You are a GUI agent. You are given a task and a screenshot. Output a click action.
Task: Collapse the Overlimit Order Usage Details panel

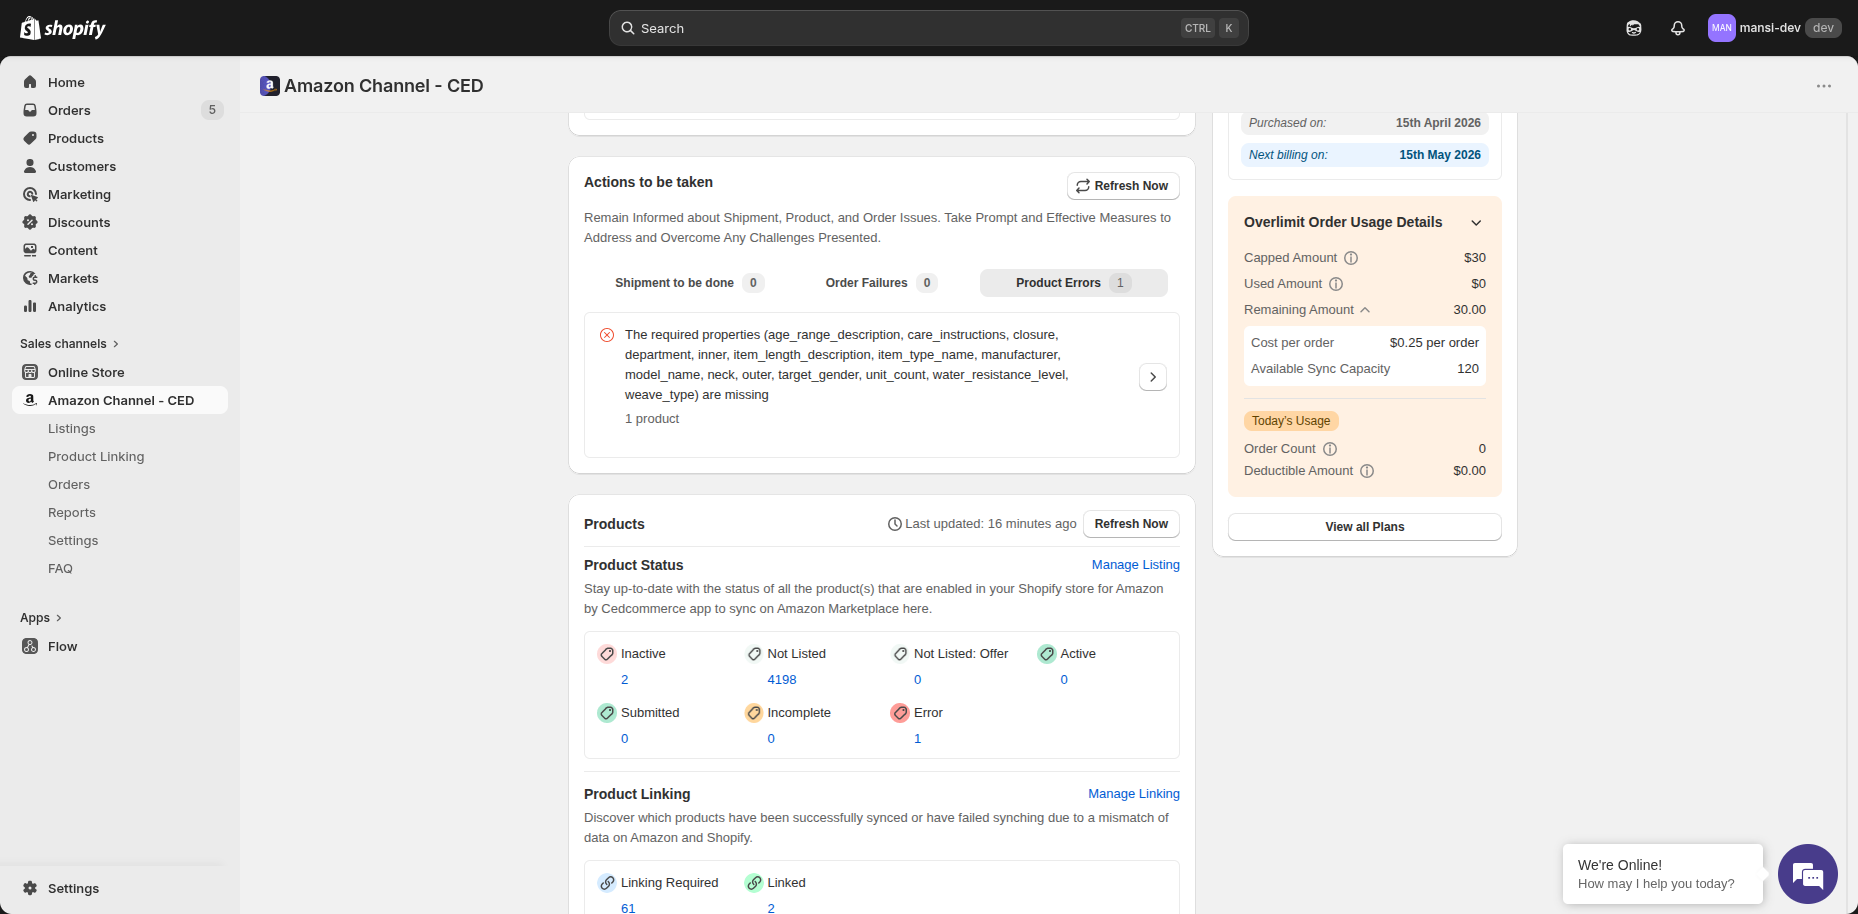(x=1476, y=223)
